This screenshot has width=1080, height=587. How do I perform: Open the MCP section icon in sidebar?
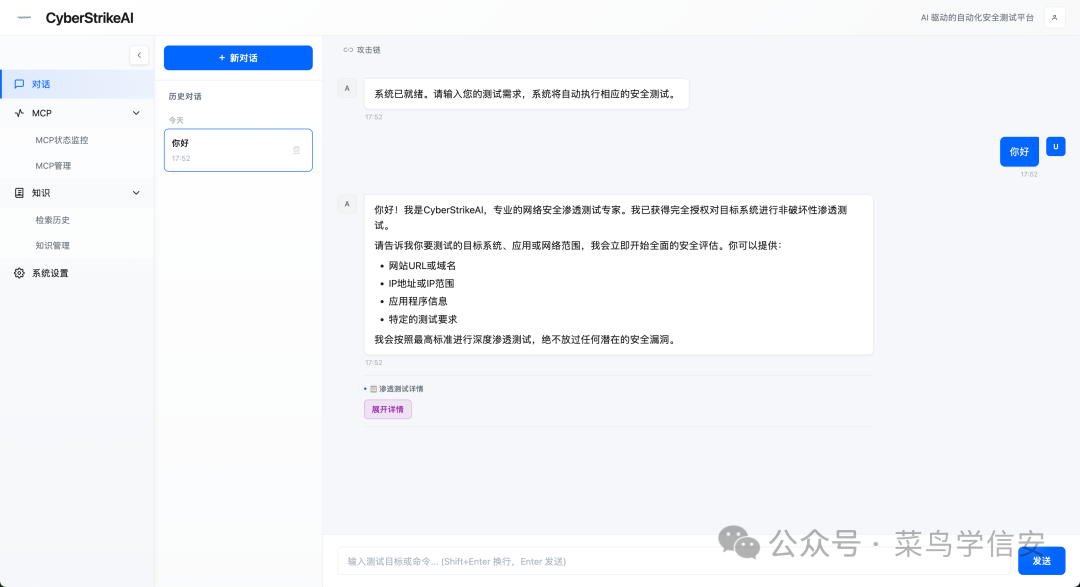pos(20,113)
